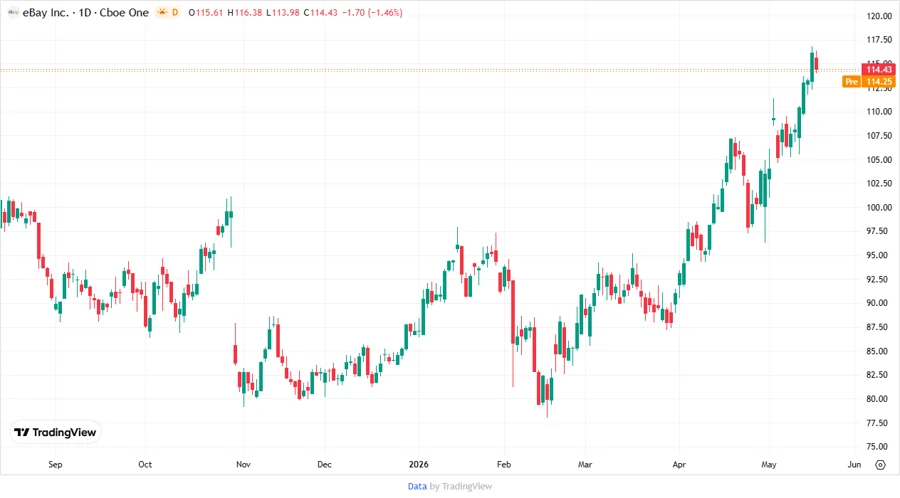Click the 92.50 price axis label
900x498 pixels.
[879, 279]
